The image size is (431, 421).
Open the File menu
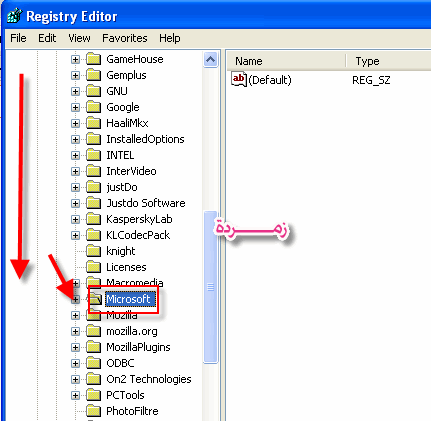pyautogui.click(x=18, y=38)
